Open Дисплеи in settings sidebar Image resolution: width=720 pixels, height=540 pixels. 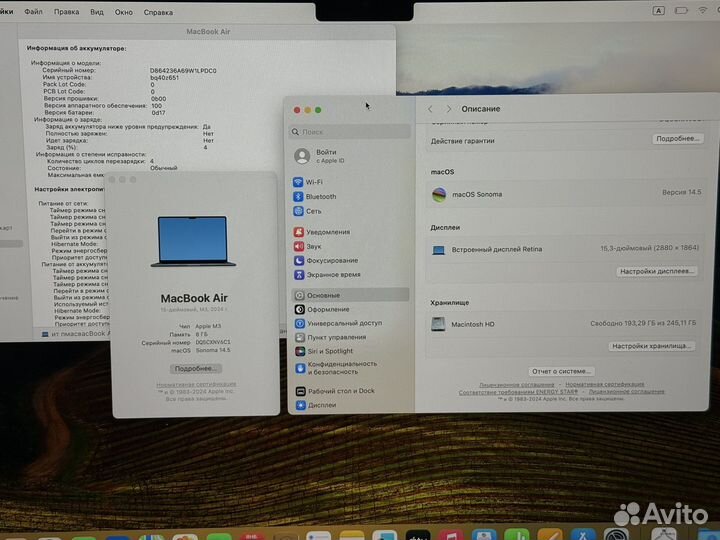coord(316,405)
